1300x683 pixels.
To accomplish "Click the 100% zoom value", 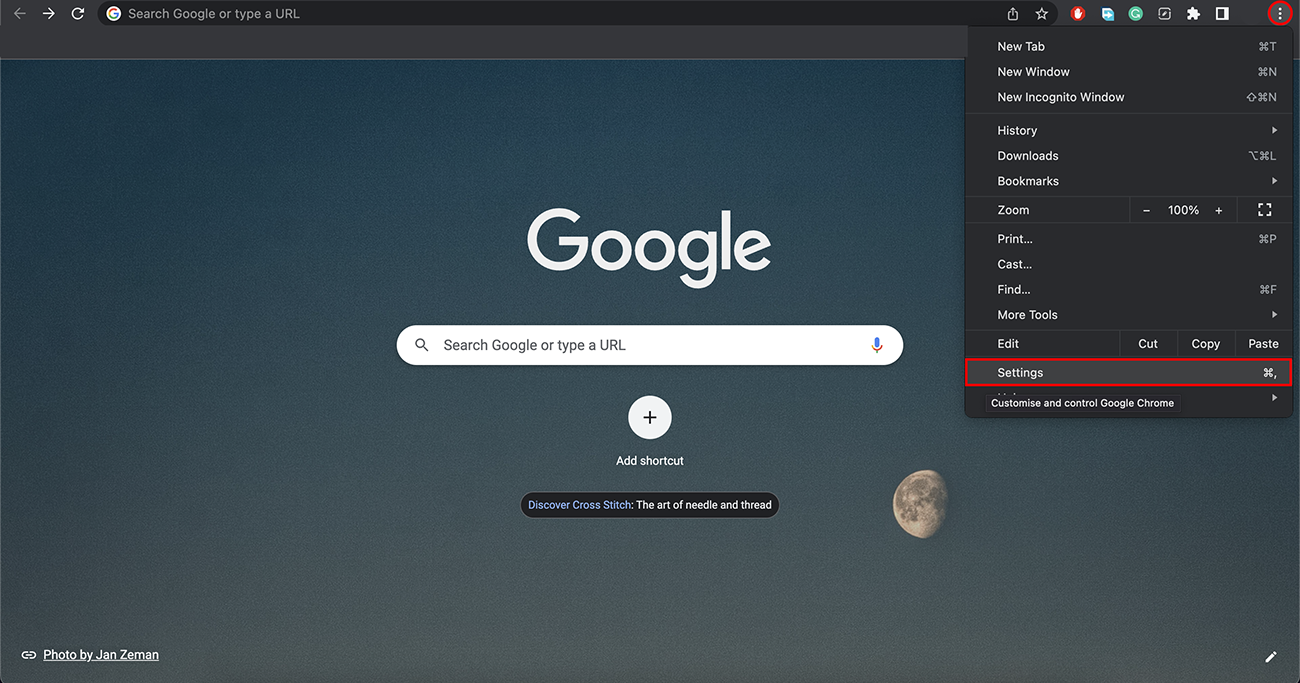I will 1183,210.
